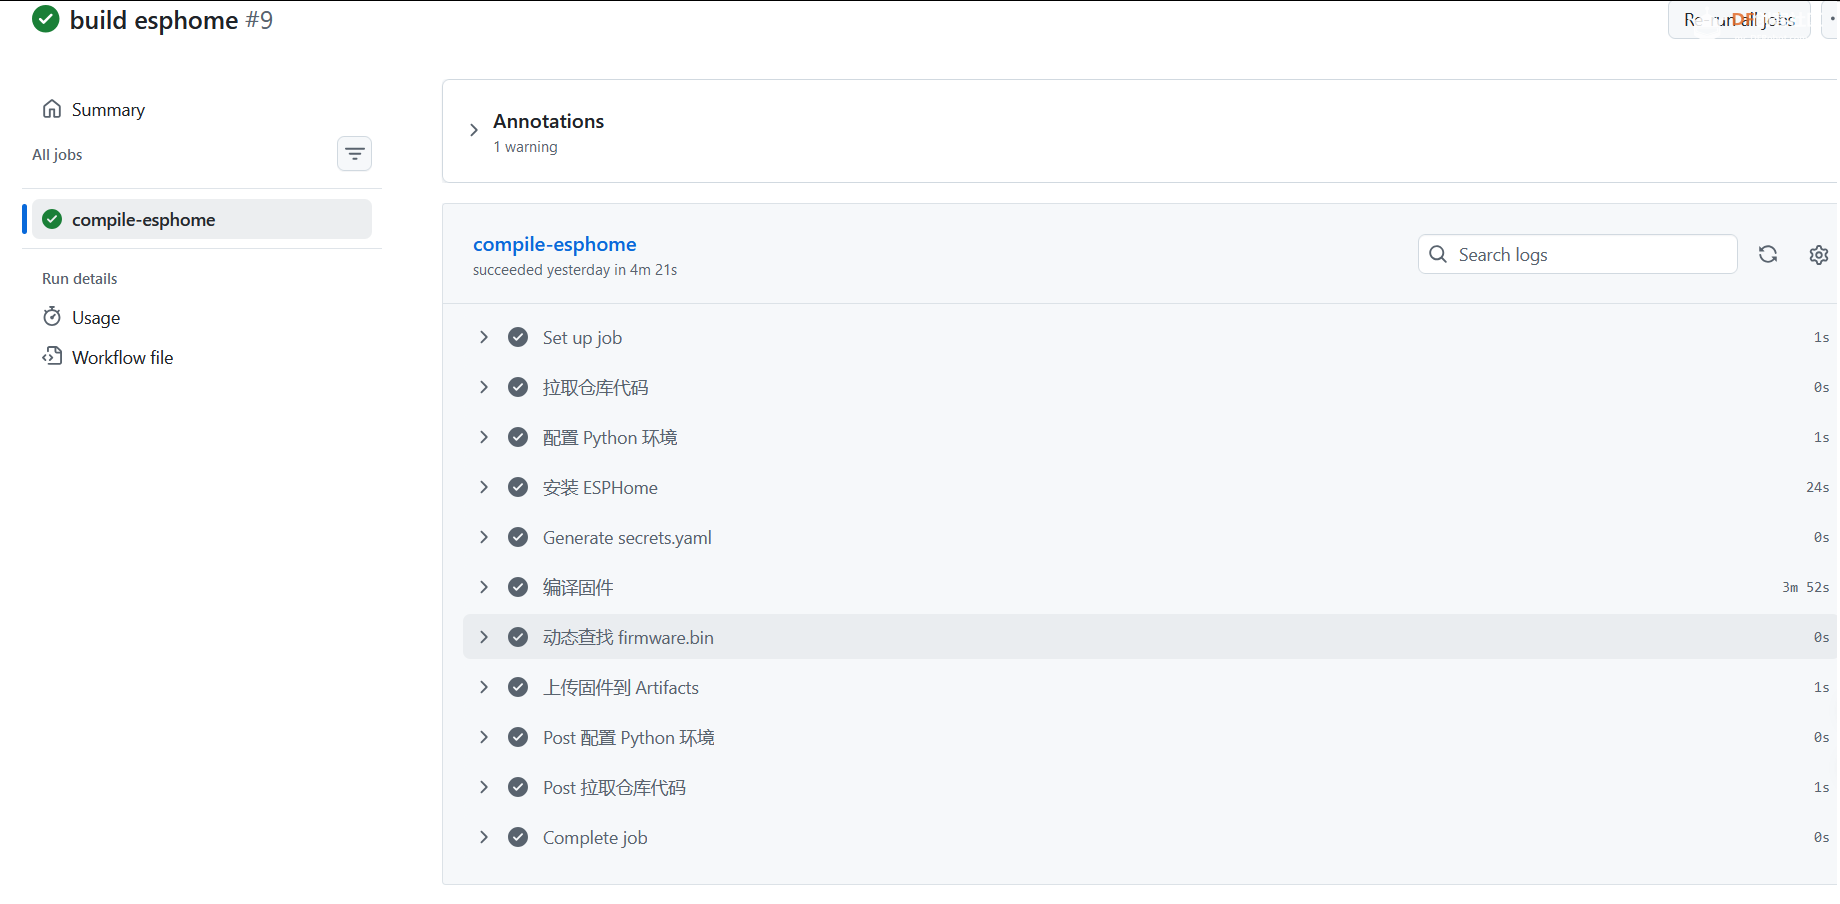This screenshot has height=904, width=1840.
Task: Click the Complete job check icon
Action: tap(518, 837)
